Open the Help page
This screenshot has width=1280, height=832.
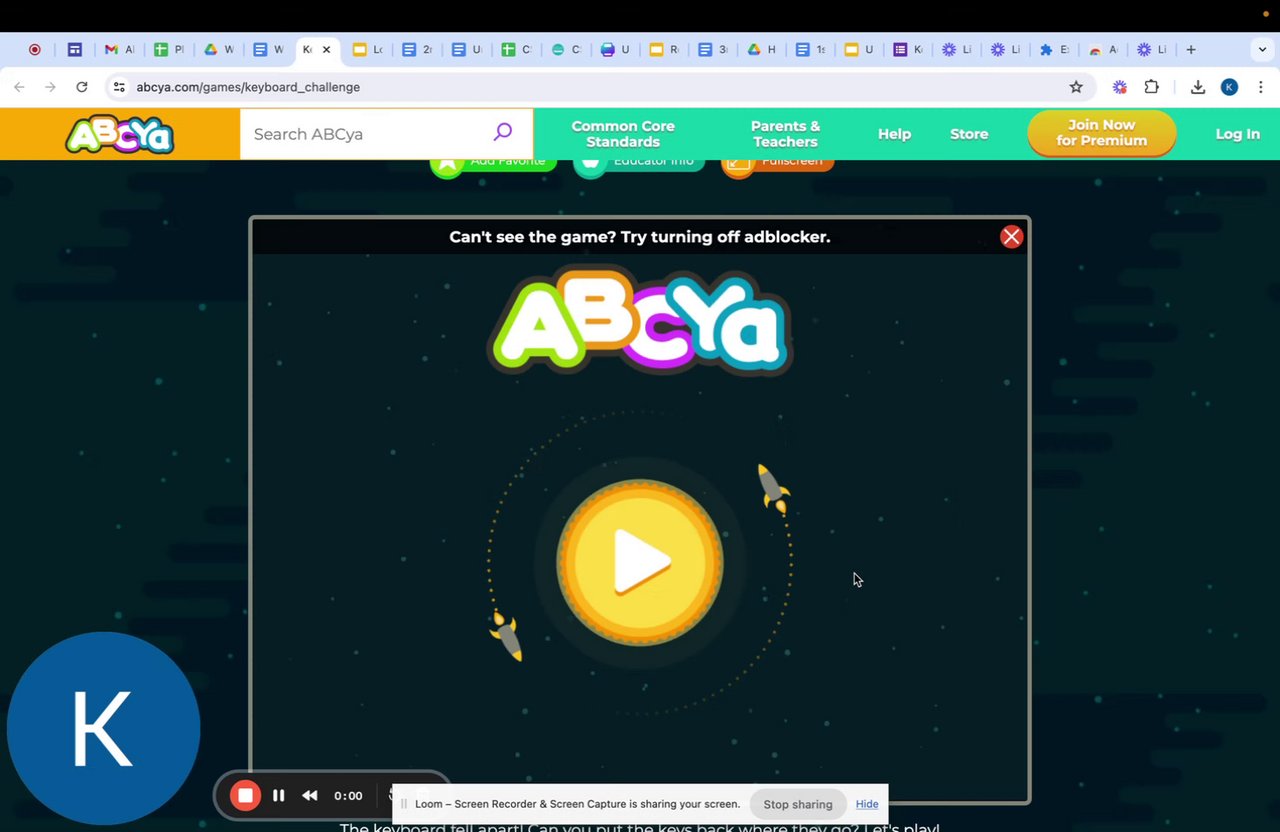pos(894,134)
